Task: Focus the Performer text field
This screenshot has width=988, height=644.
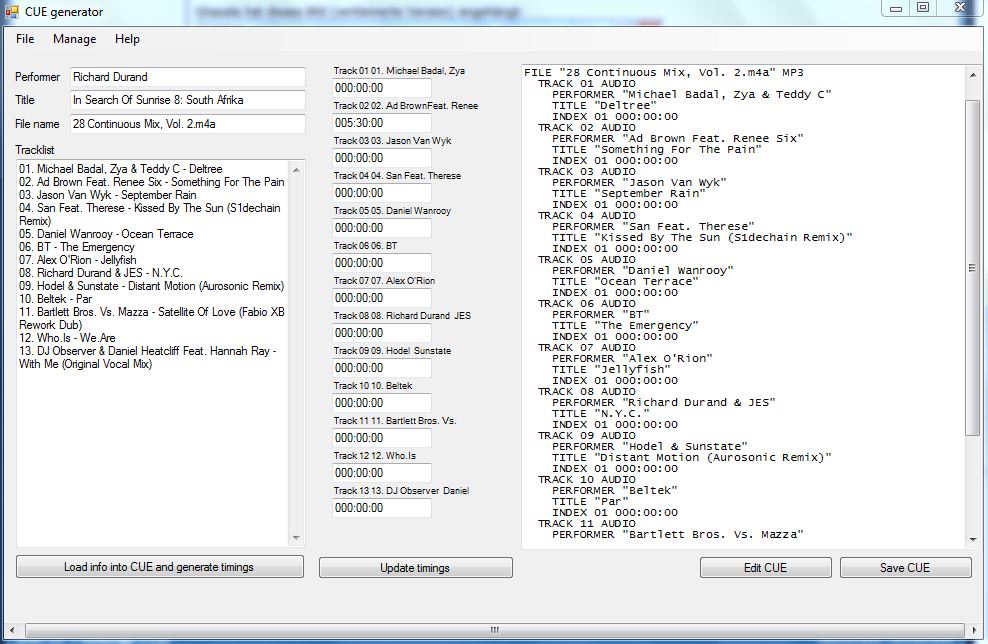Action: [187, 77]
